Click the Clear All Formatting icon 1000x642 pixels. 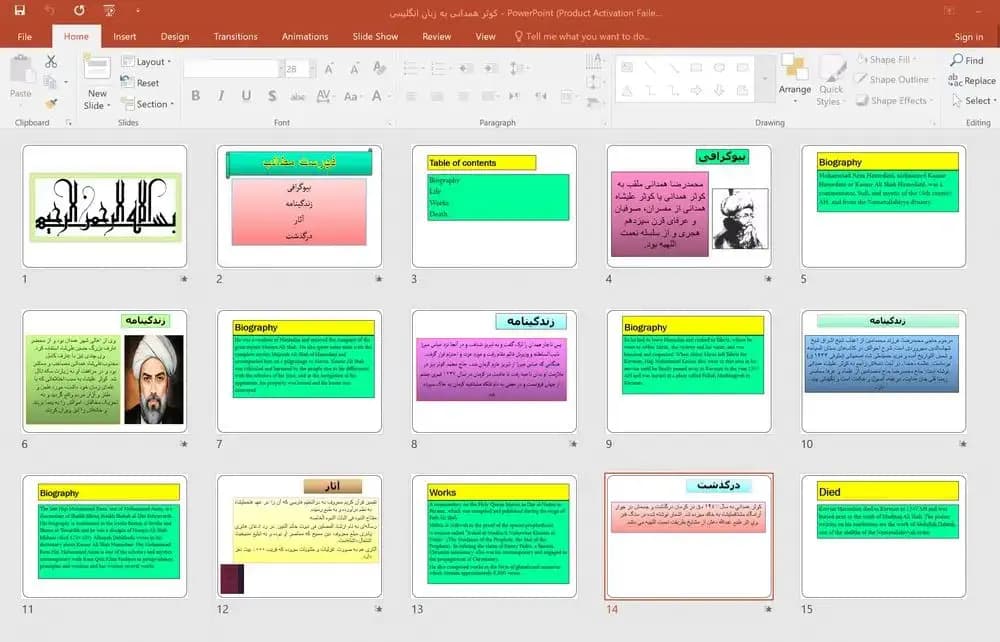[x=379, y=68]
